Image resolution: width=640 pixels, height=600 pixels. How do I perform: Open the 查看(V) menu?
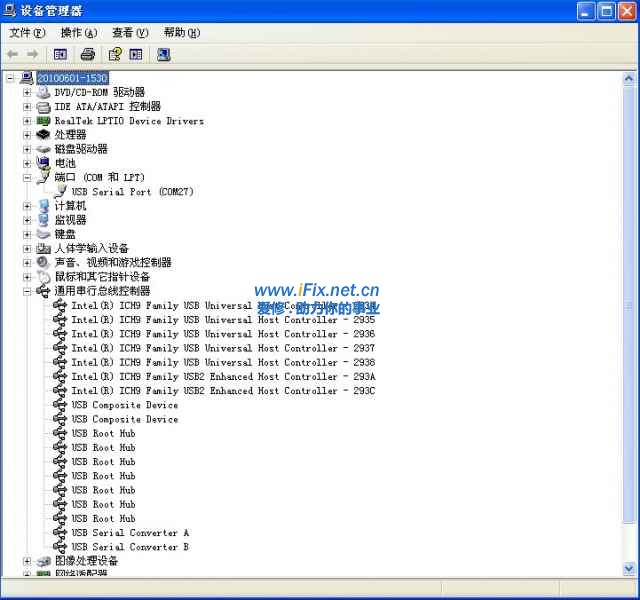[130, 33]
